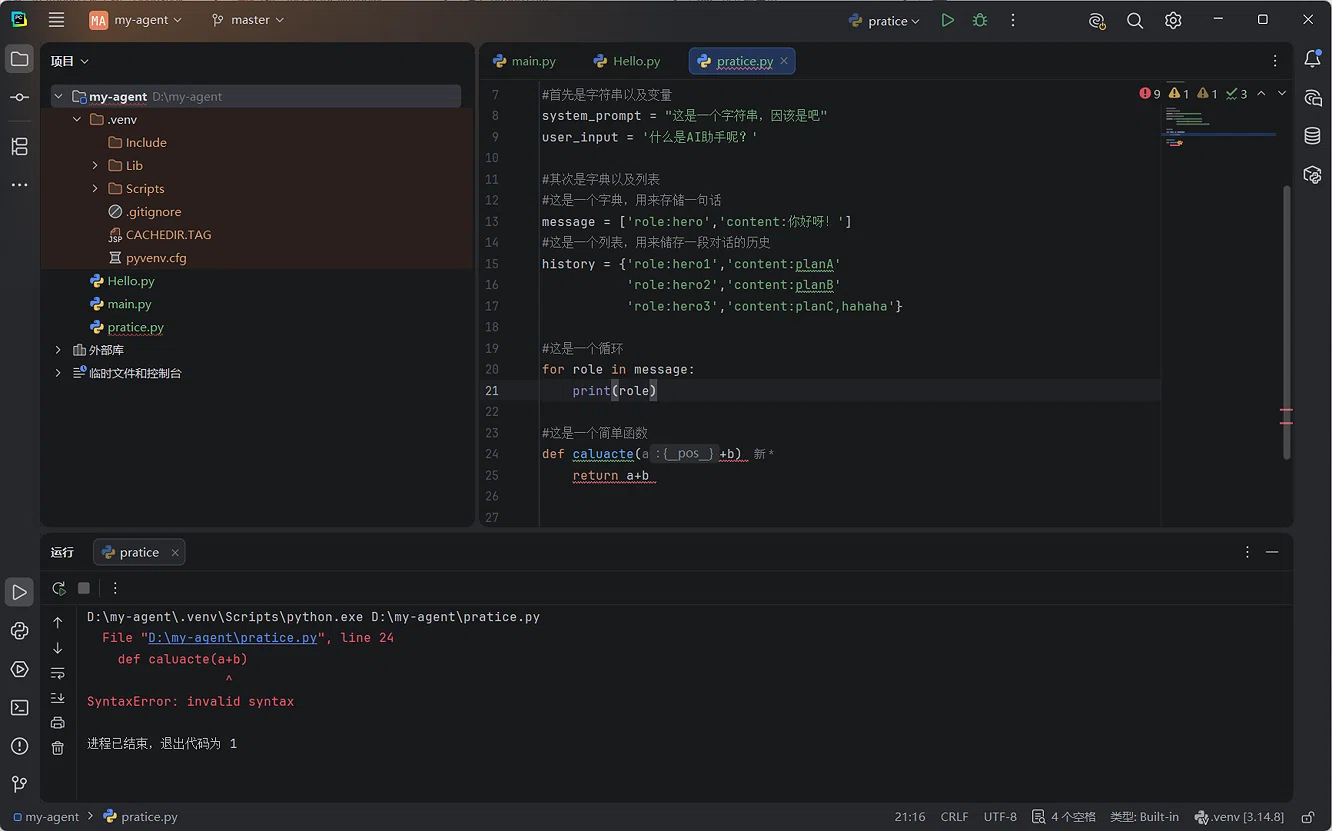Screen dimensions: 1332x831
Task: Change UTF-8 file encoding
Action: pyautogui.click(x=1000, y=817)
